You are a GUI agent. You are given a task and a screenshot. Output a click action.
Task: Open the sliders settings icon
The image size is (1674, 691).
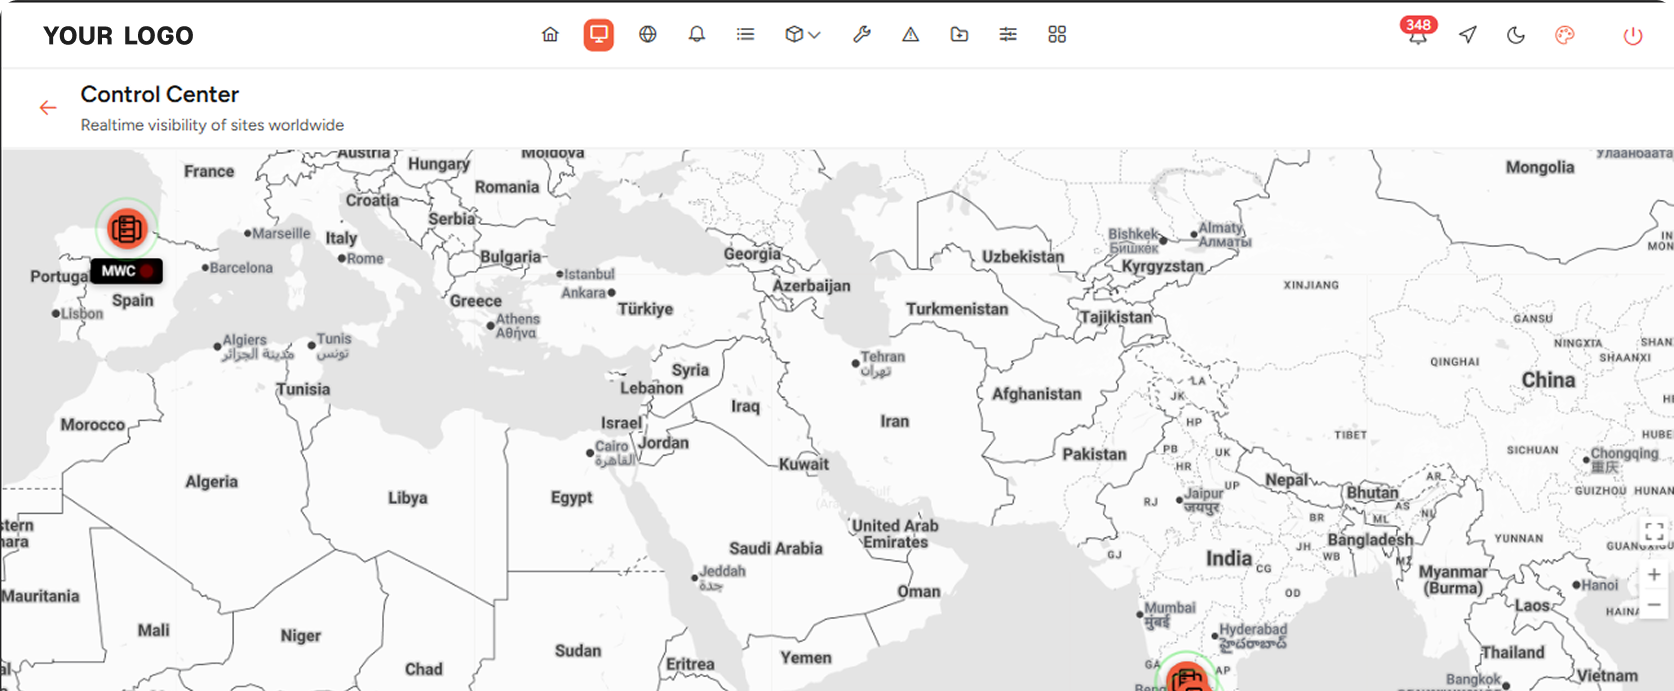pyautogui.click(x=1008, y=35)
